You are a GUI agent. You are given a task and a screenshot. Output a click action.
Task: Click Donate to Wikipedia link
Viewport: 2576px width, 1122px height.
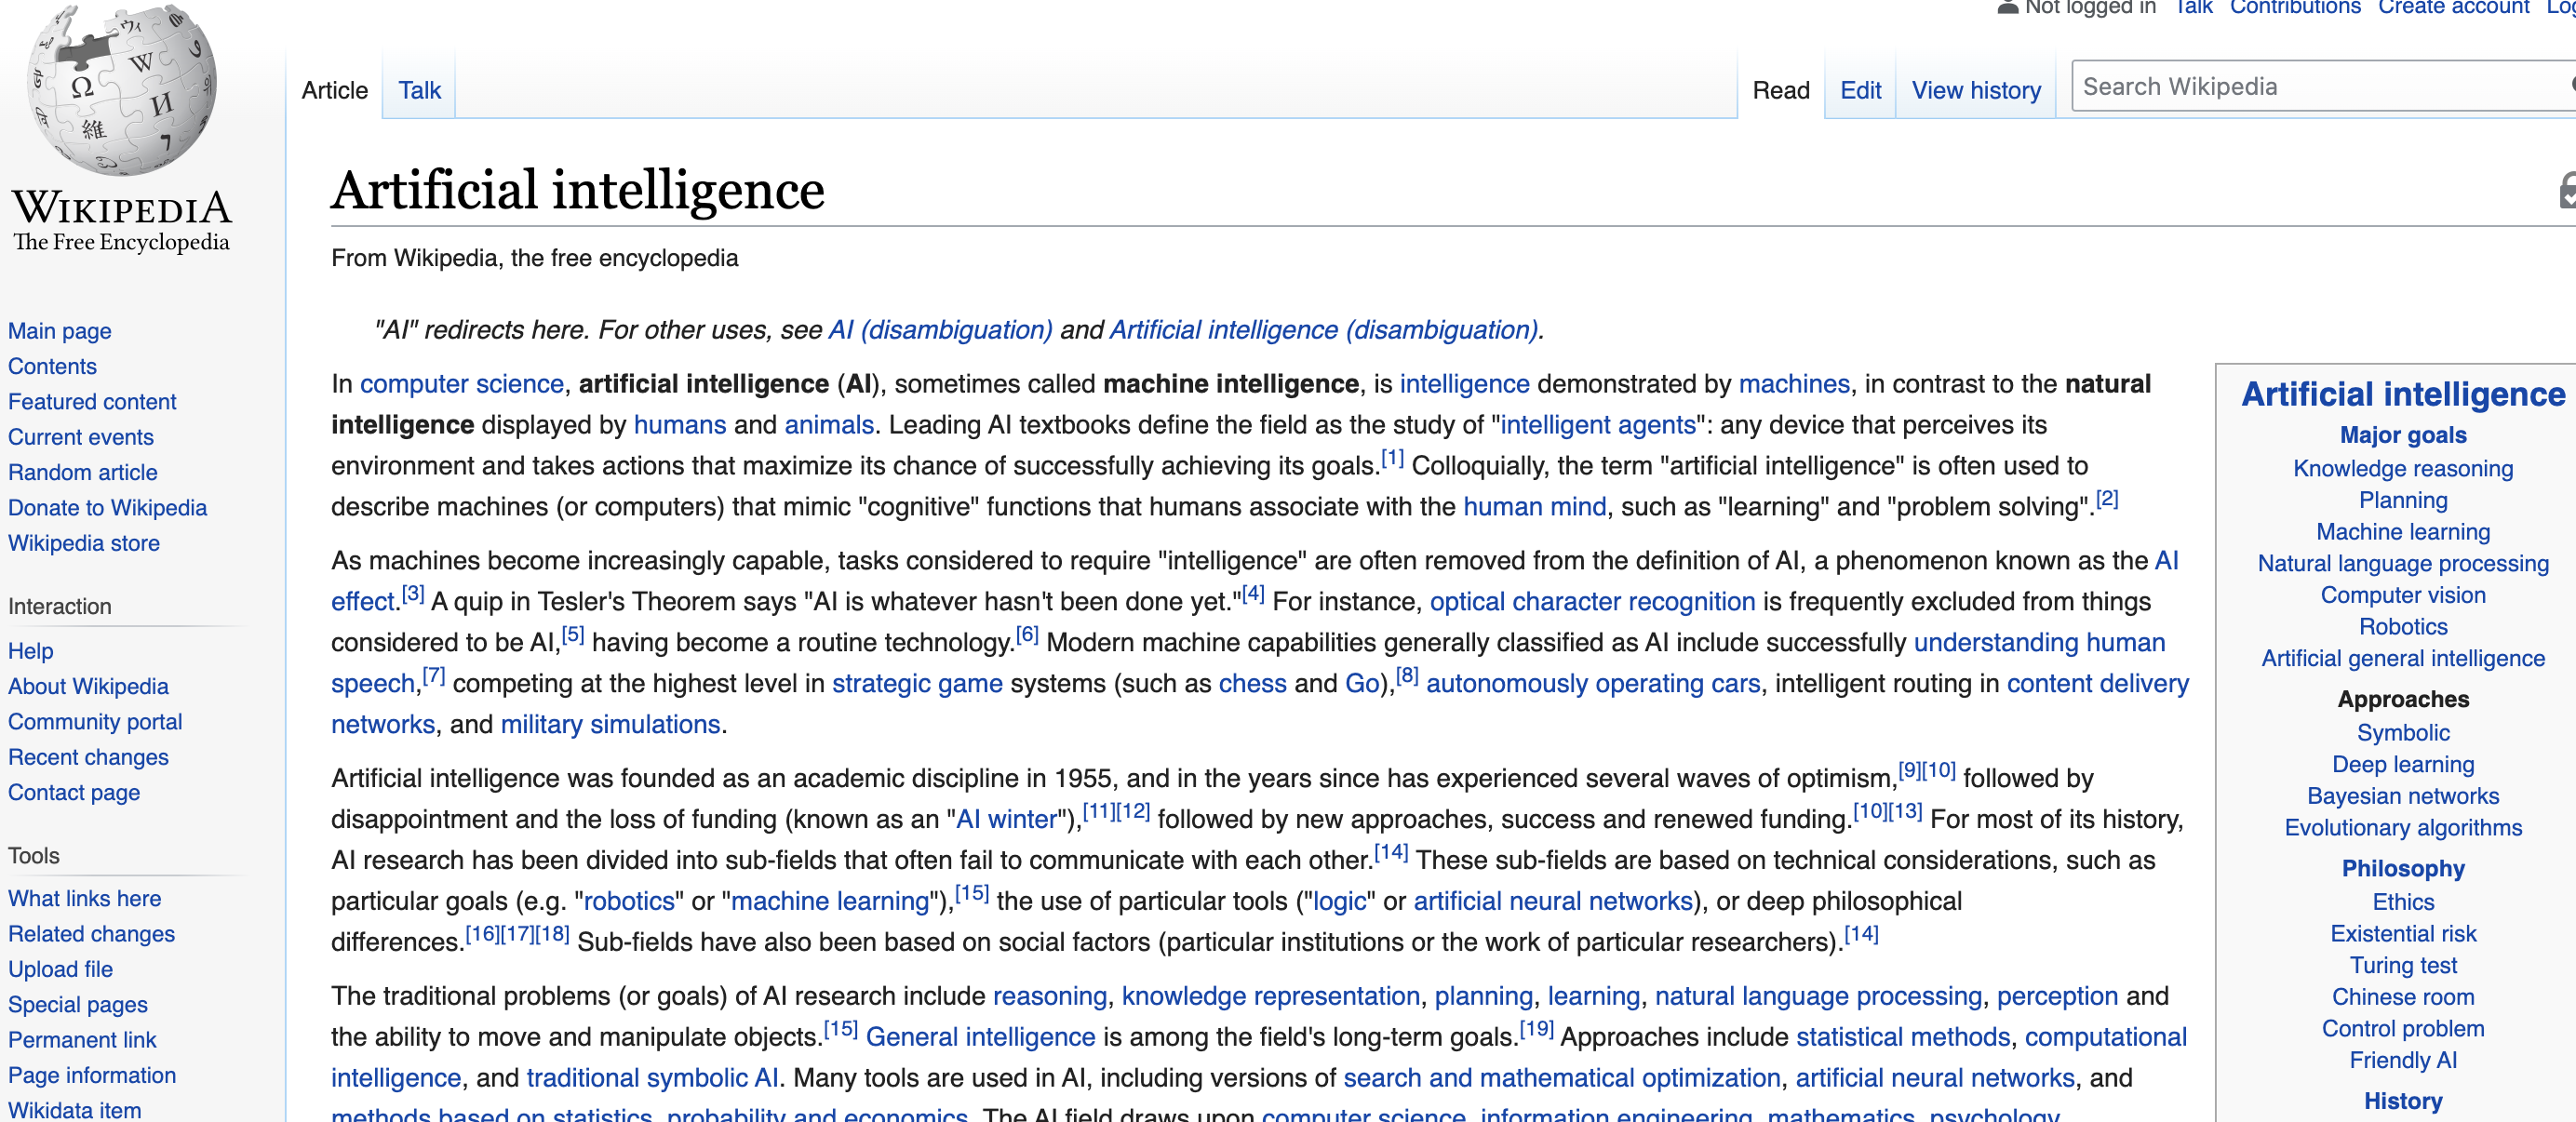click(108, 508)
